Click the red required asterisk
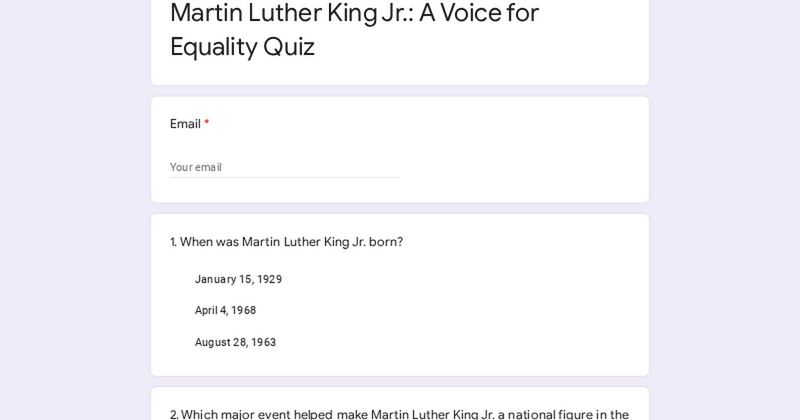Screen dimensions: 800x420 click(207, 123)
